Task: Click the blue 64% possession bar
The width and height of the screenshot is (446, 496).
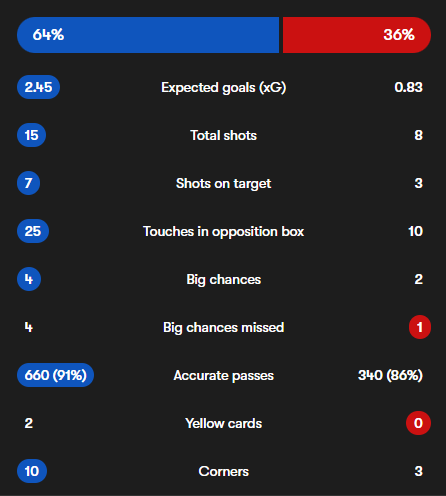Action: 148,35
